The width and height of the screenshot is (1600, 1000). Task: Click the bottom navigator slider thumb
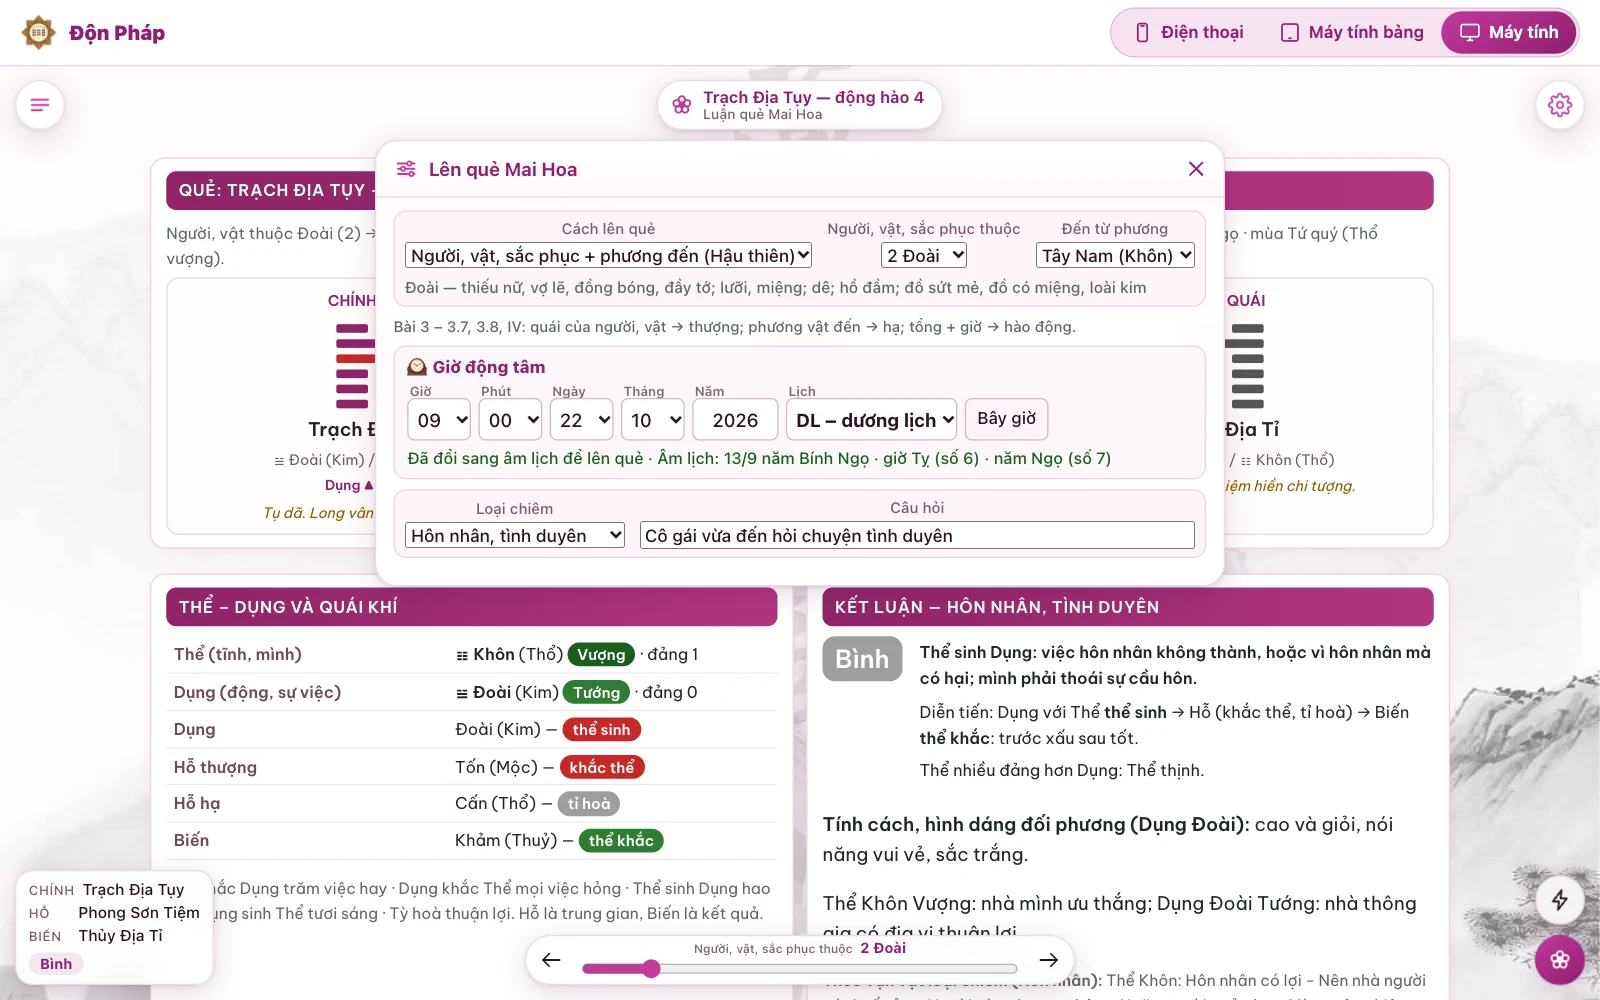tap(651, 968)
